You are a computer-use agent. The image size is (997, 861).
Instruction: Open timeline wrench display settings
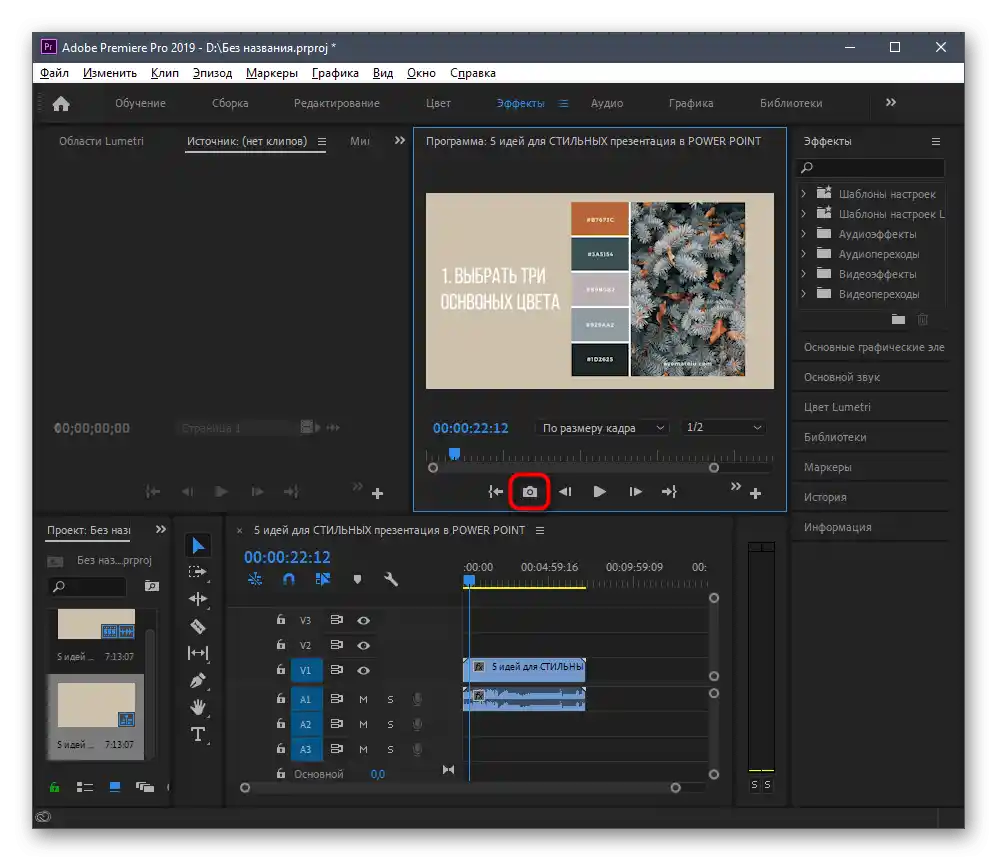click(391, 579)
